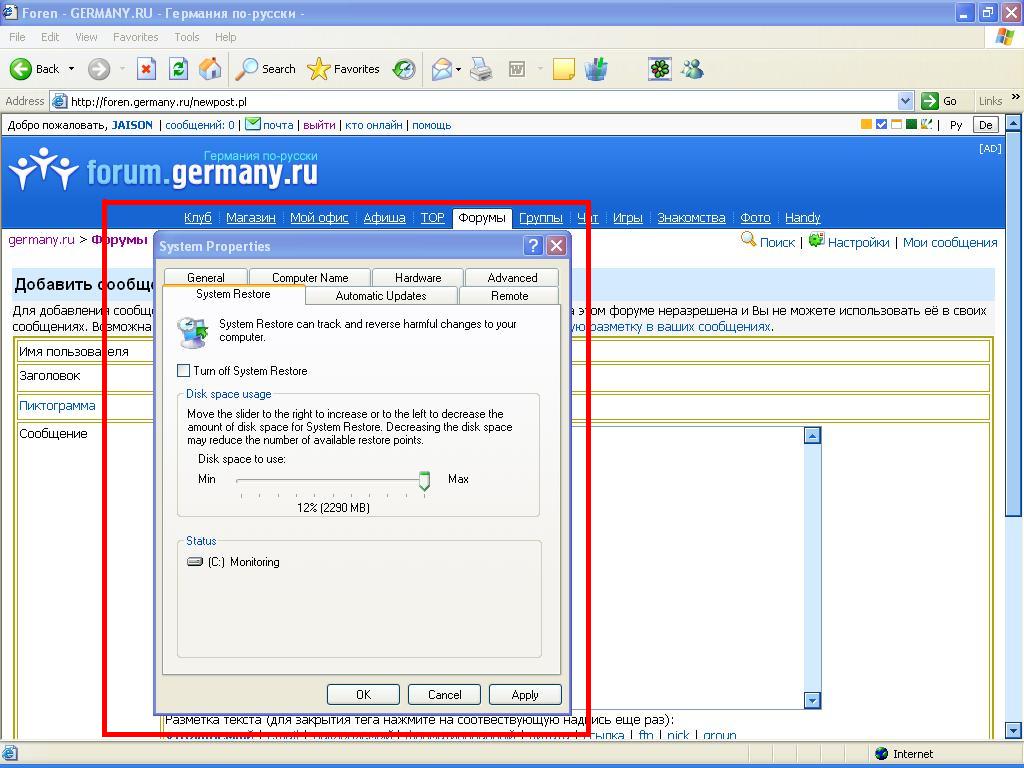Screen dimensions: 1024x768
Task: Click the blue checkmark icon in top bar
Action: (882, 124)
